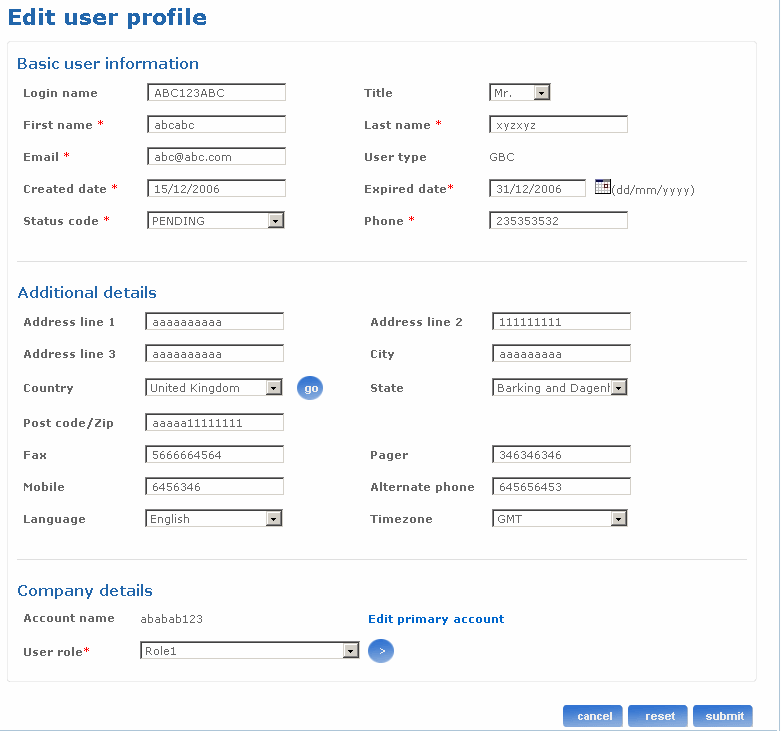Viewport: 781px width, 731px height.
Task: Follow the Edit primary account link
Action: pos(436,619)
